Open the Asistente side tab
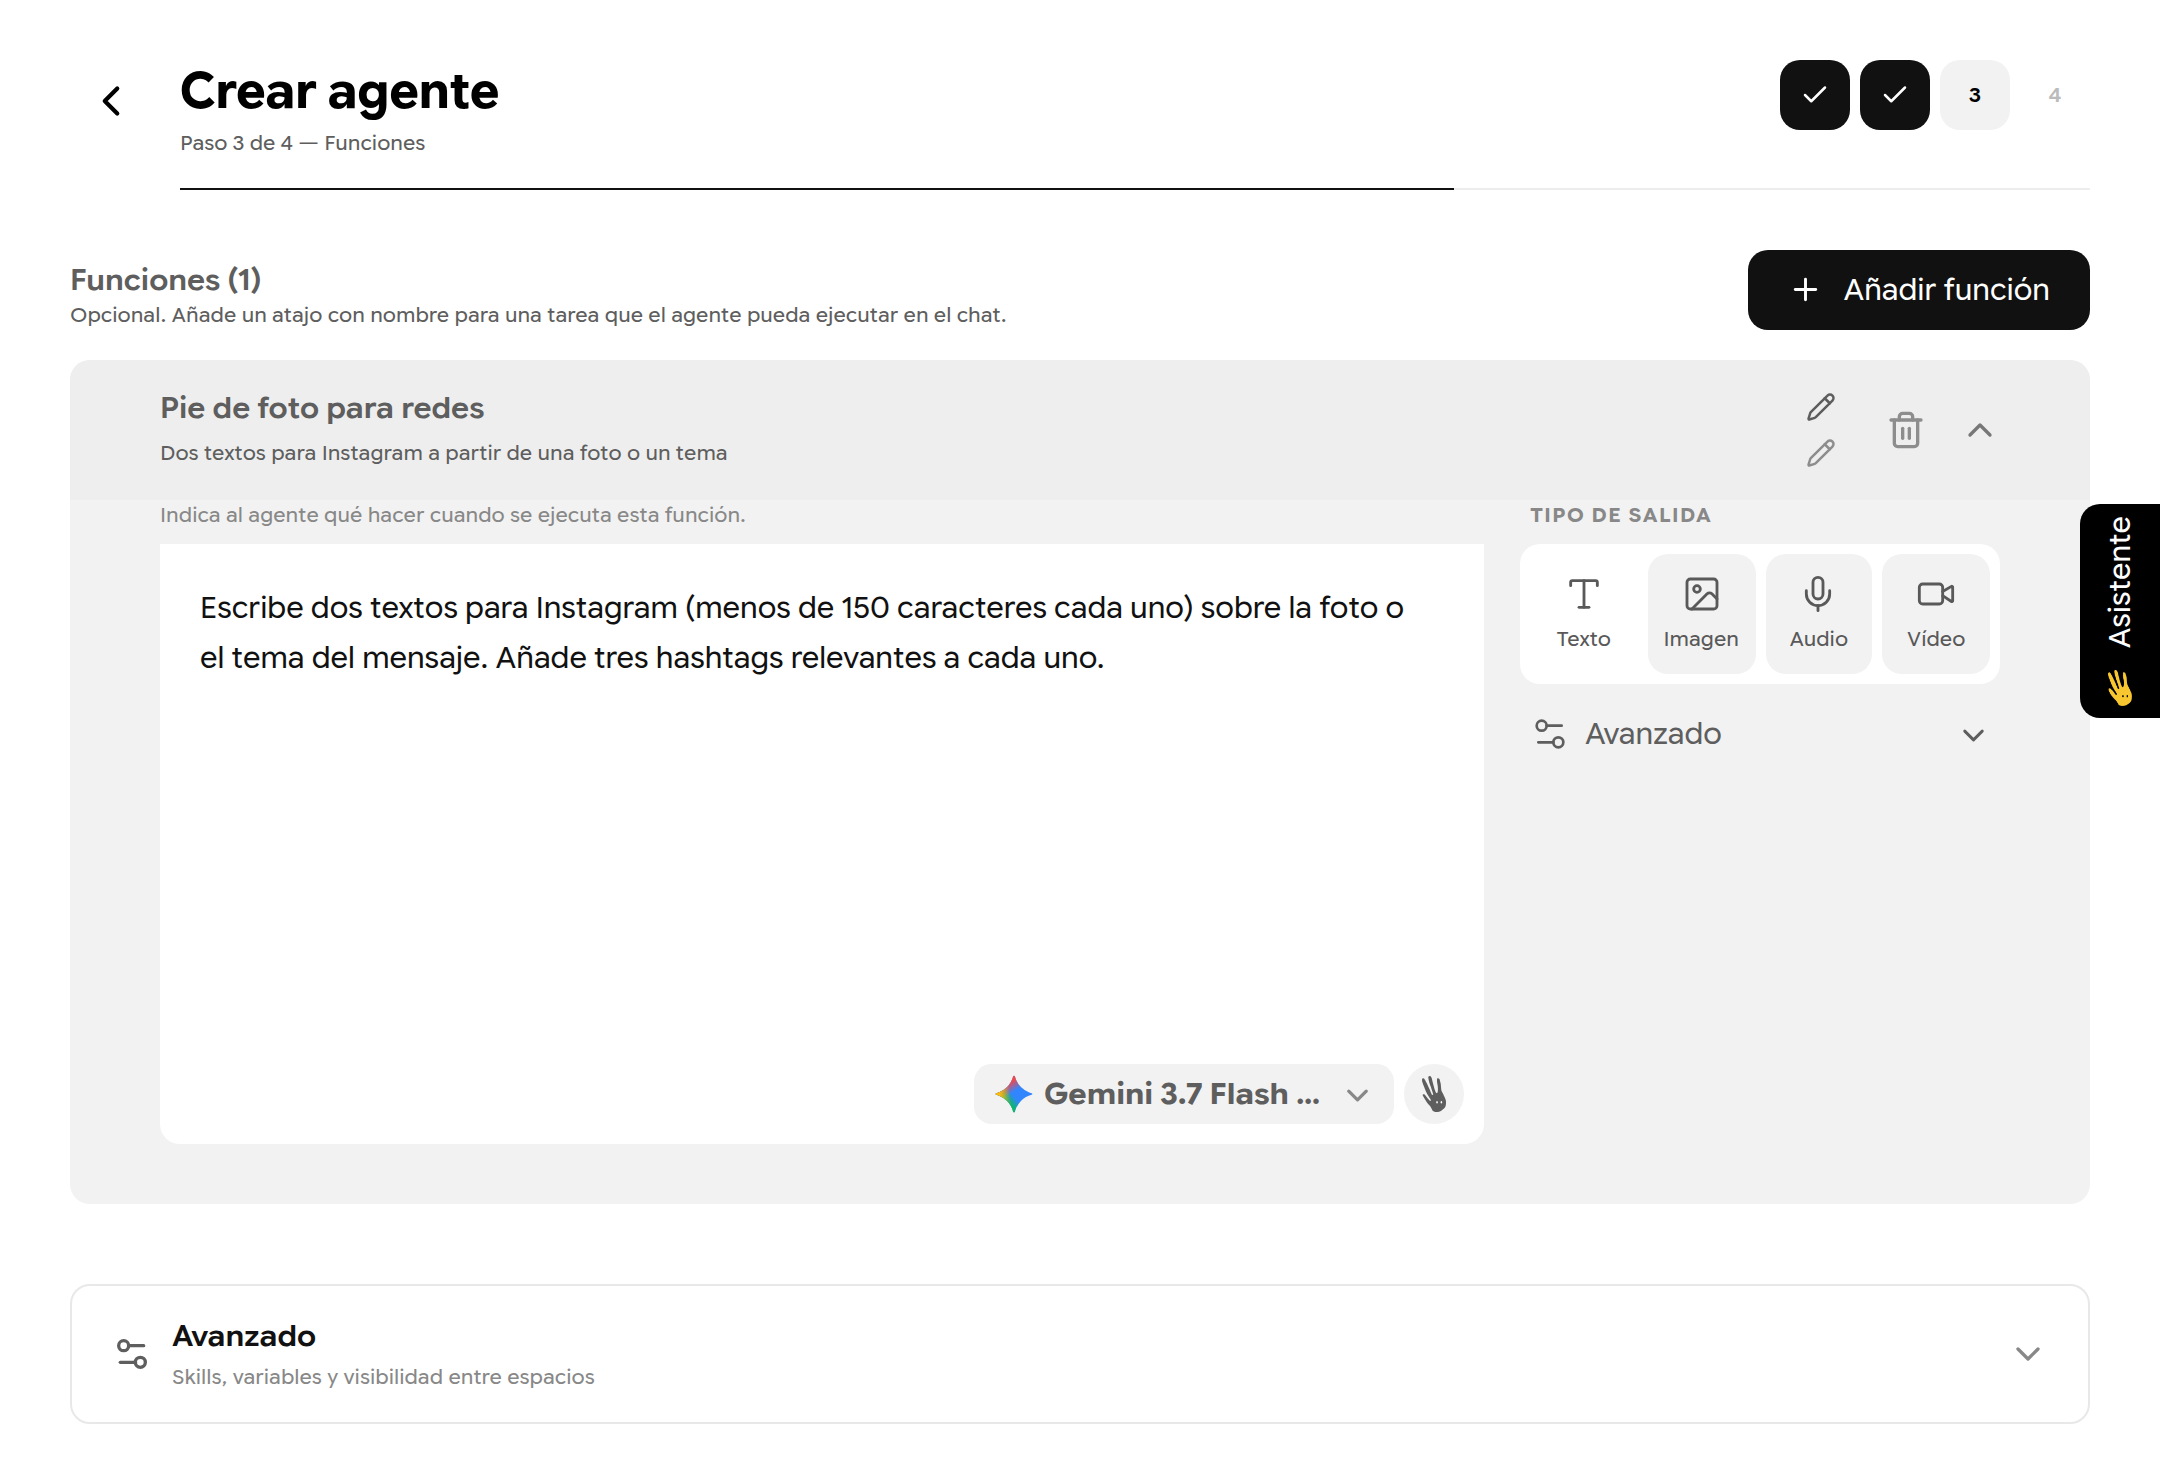2160x1460 pixels. click(x=2119, y=611)
